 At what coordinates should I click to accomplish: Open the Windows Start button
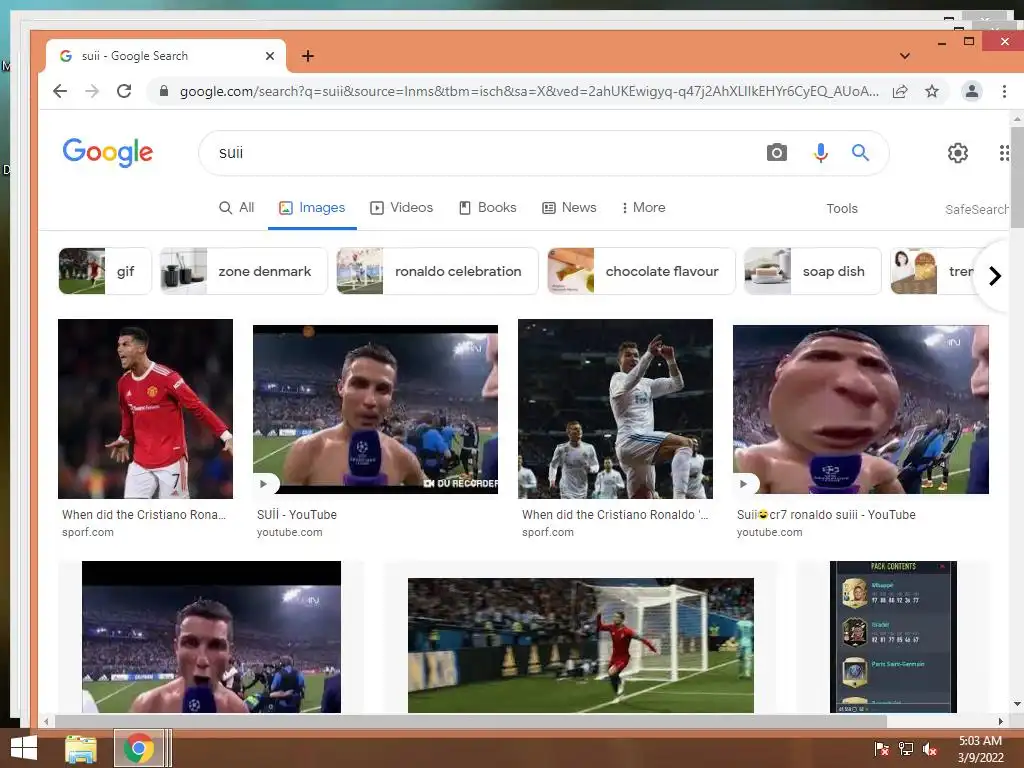(x=24, y=748)
